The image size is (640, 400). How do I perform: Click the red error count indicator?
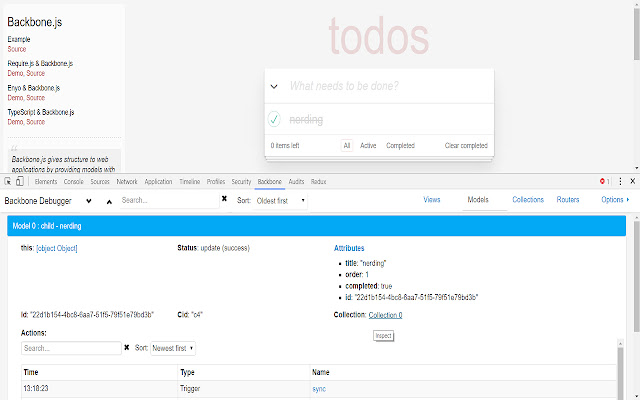point(604,181)
